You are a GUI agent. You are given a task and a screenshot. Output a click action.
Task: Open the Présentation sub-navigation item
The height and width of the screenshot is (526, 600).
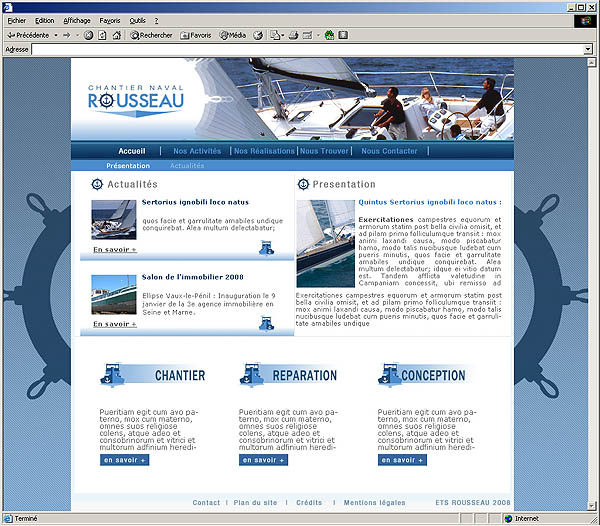point(128,166)
